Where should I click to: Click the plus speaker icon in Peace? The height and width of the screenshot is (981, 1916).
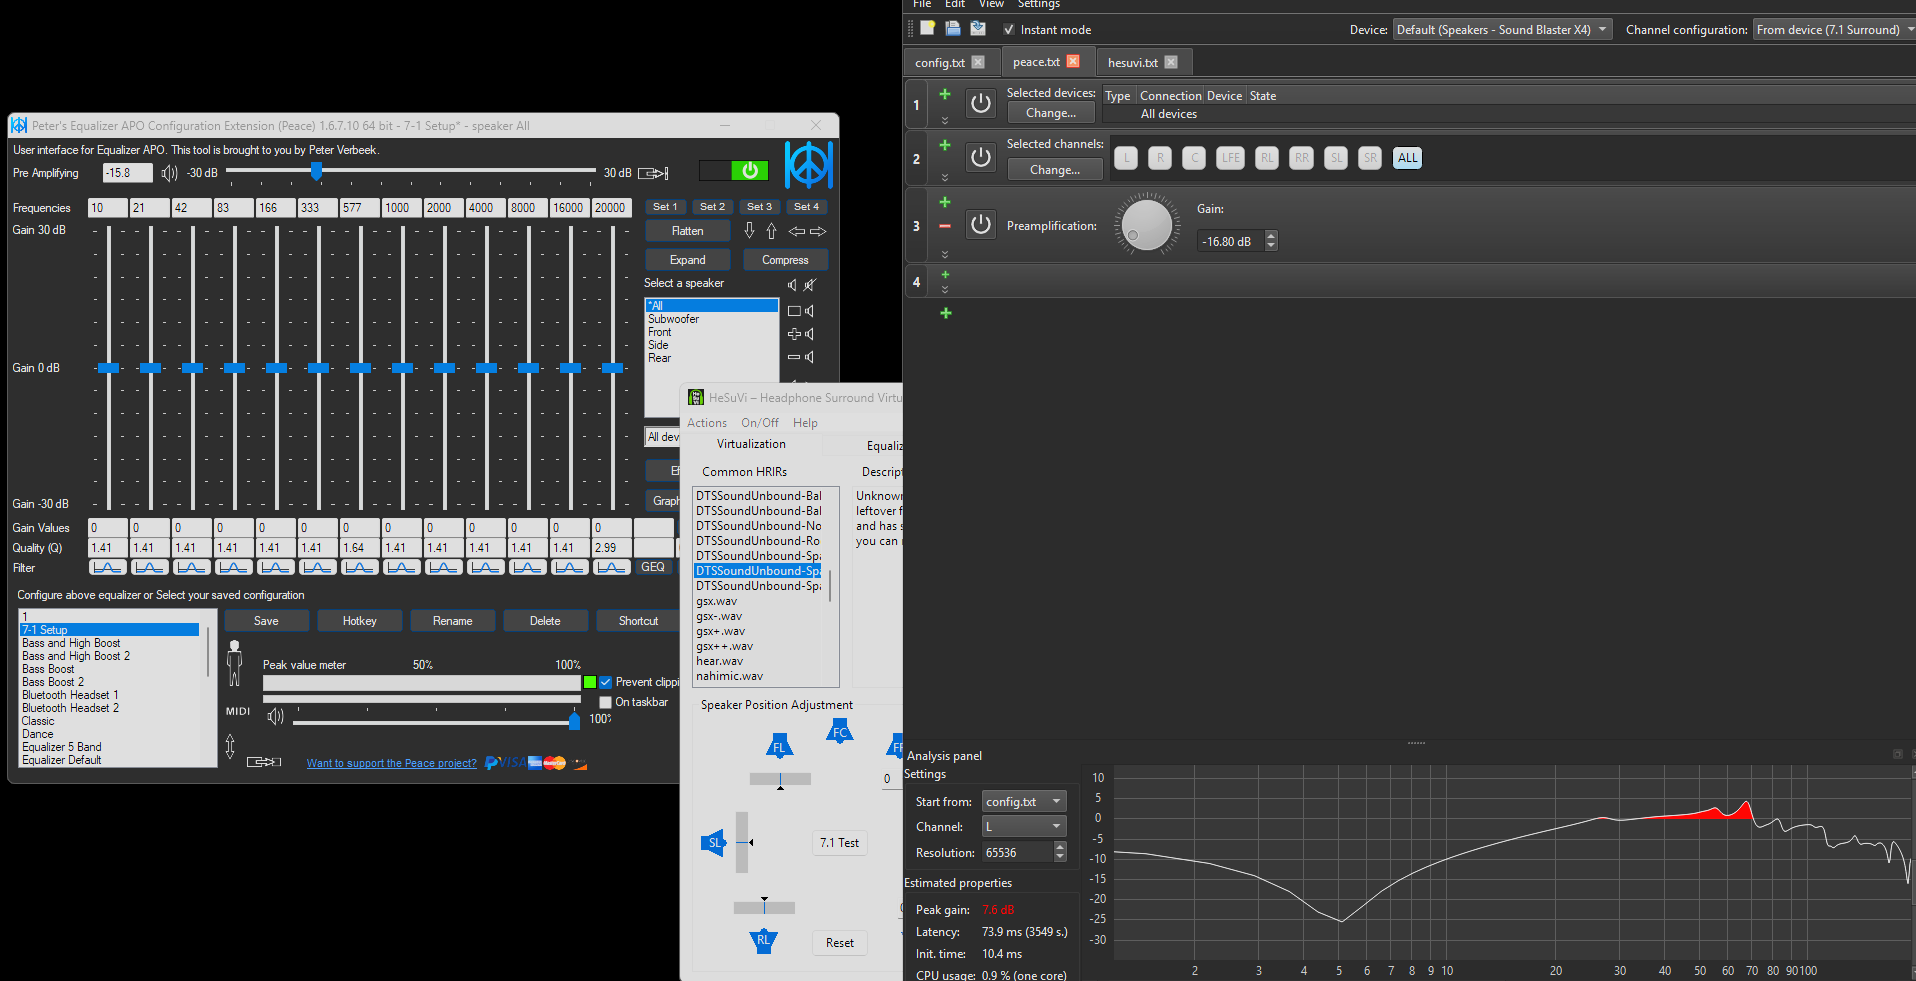(801, 334)
